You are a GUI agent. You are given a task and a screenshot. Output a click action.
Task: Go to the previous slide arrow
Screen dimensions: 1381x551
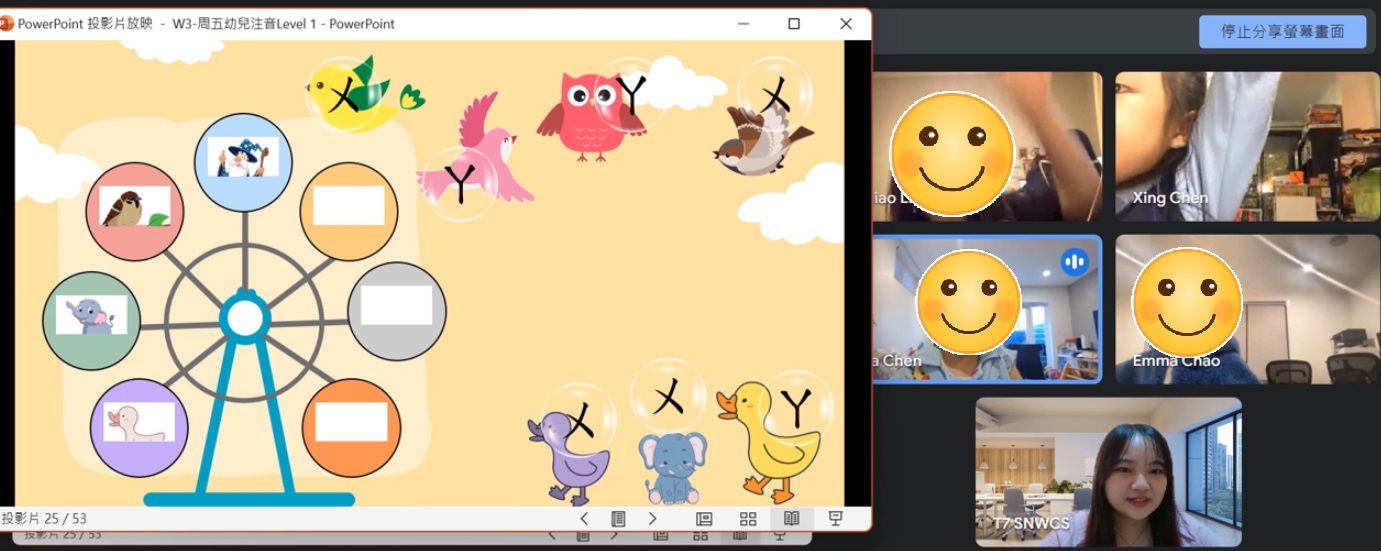[x=584, y=518]
